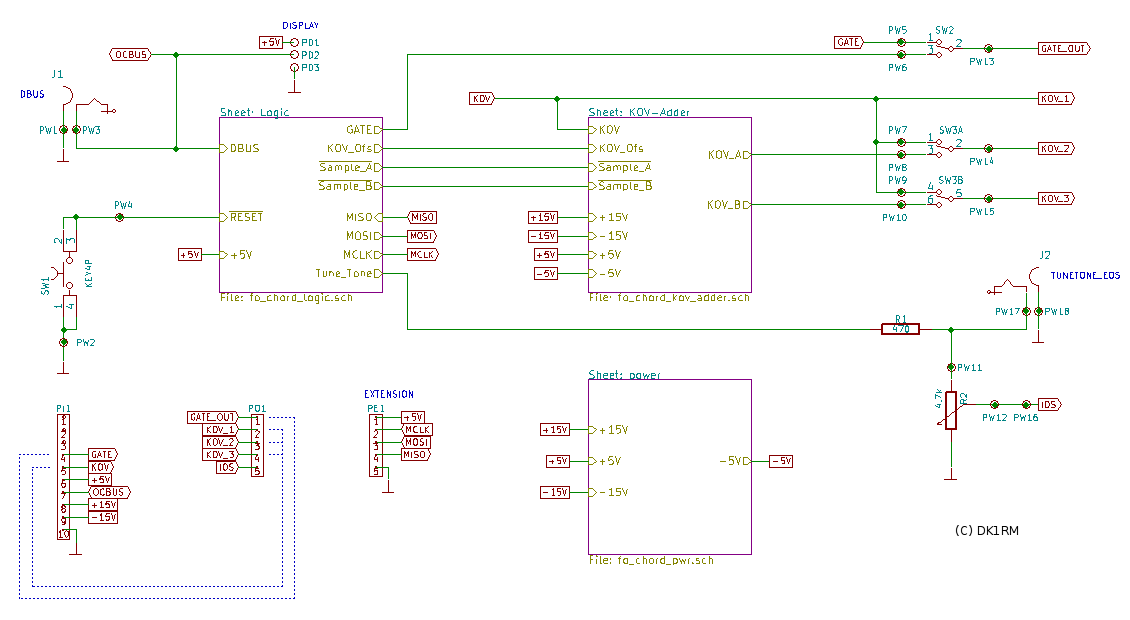
Task: Click the fo_chord_logic.sch file label
Action: pyautogui.click(x=286, y=298)
